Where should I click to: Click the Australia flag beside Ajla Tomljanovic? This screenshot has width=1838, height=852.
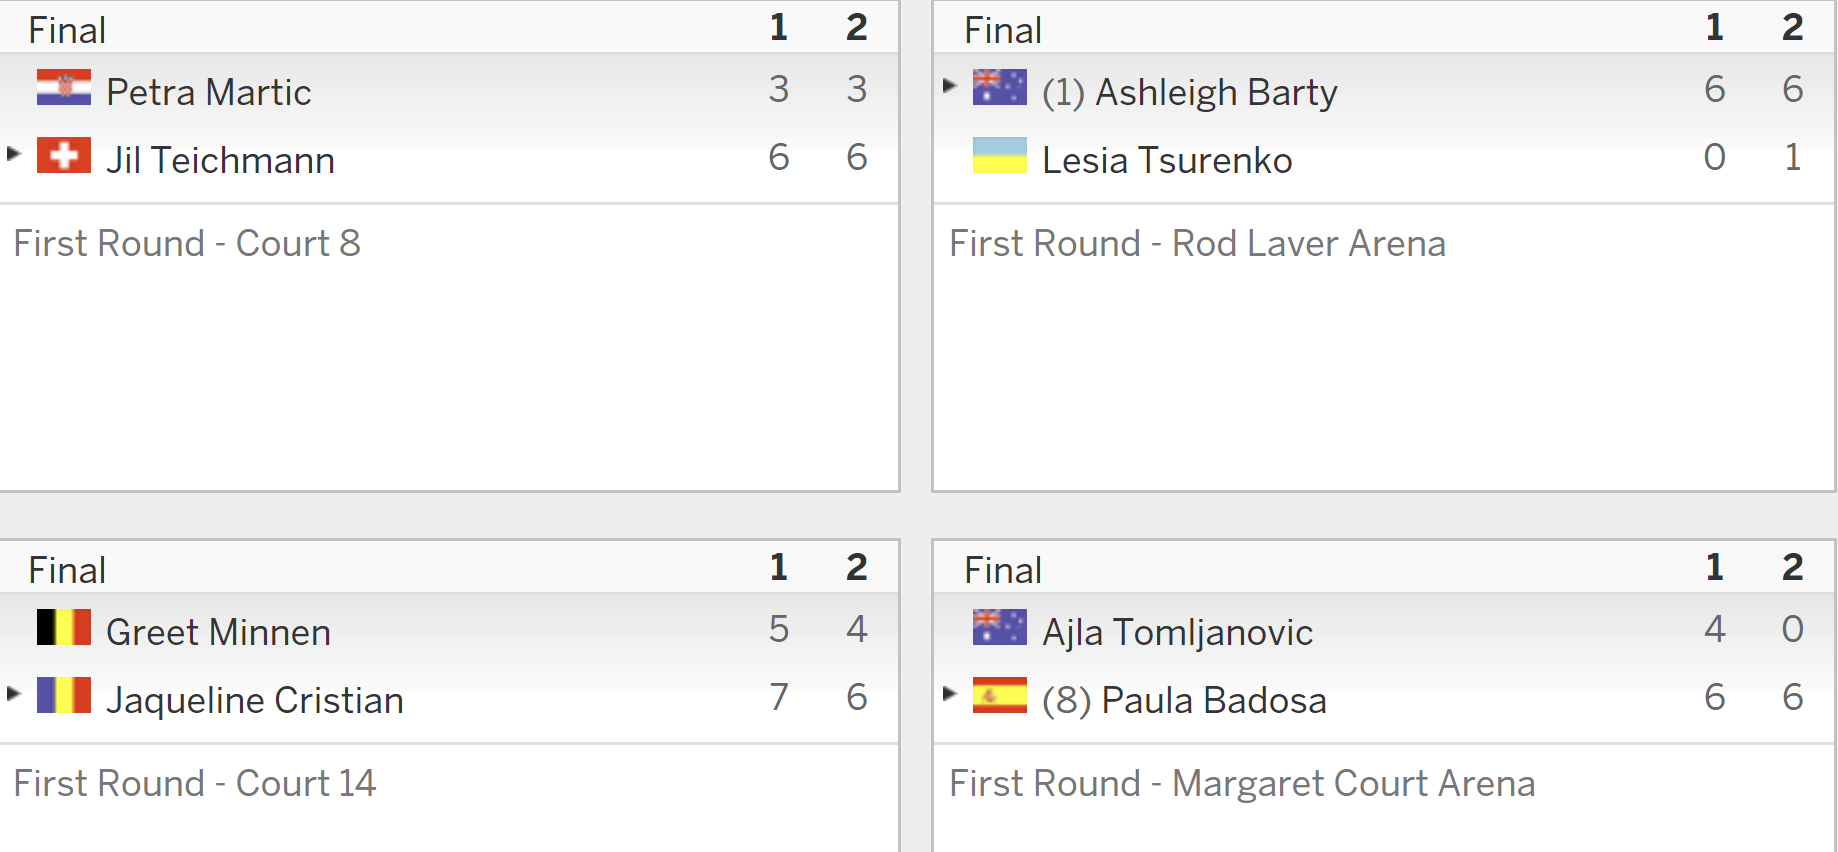[1000, 627]
